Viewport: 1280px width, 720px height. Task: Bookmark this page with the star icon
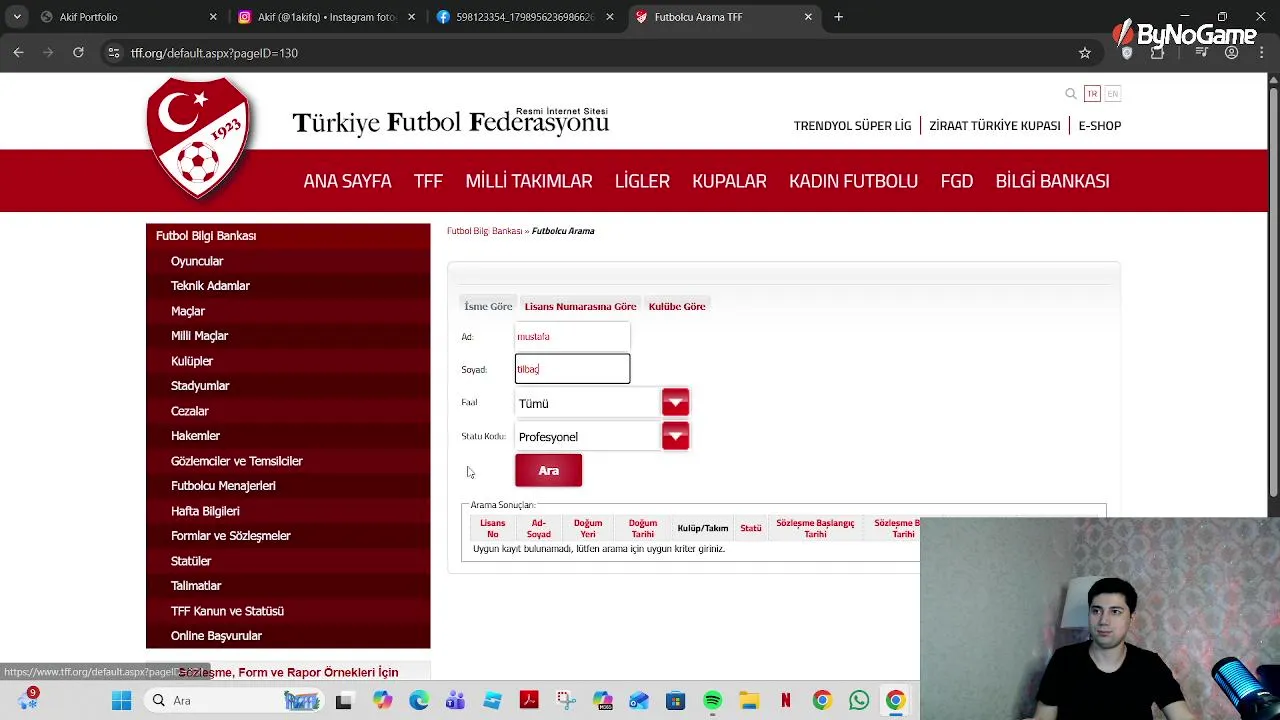tap(1084, 53)
